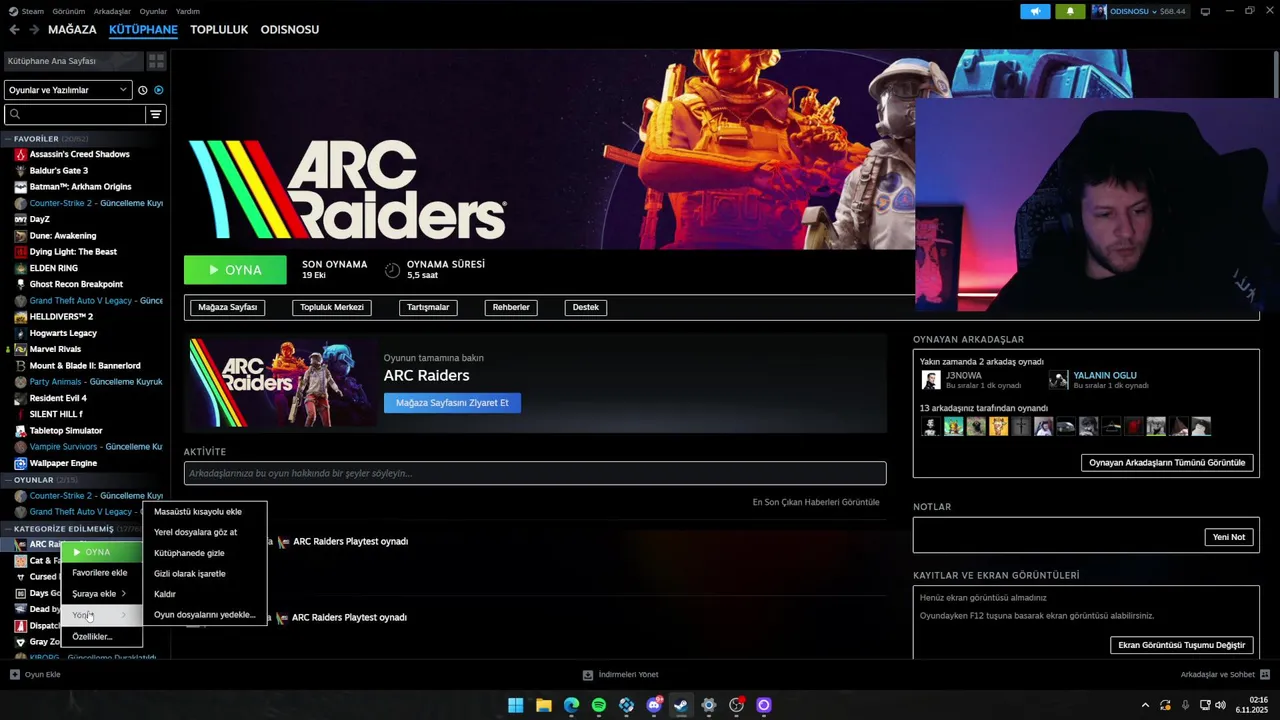Toggle the ready-to-play filter icon
Viewport: 1280px width, 720px height.
158,90
